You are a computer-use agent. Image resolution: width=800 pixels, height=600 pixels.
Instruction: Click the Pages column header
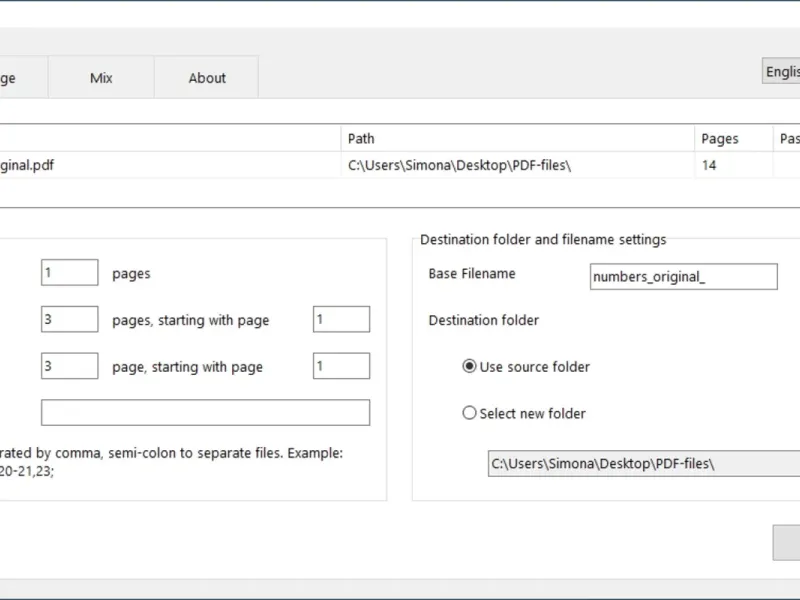coord(734,139)
